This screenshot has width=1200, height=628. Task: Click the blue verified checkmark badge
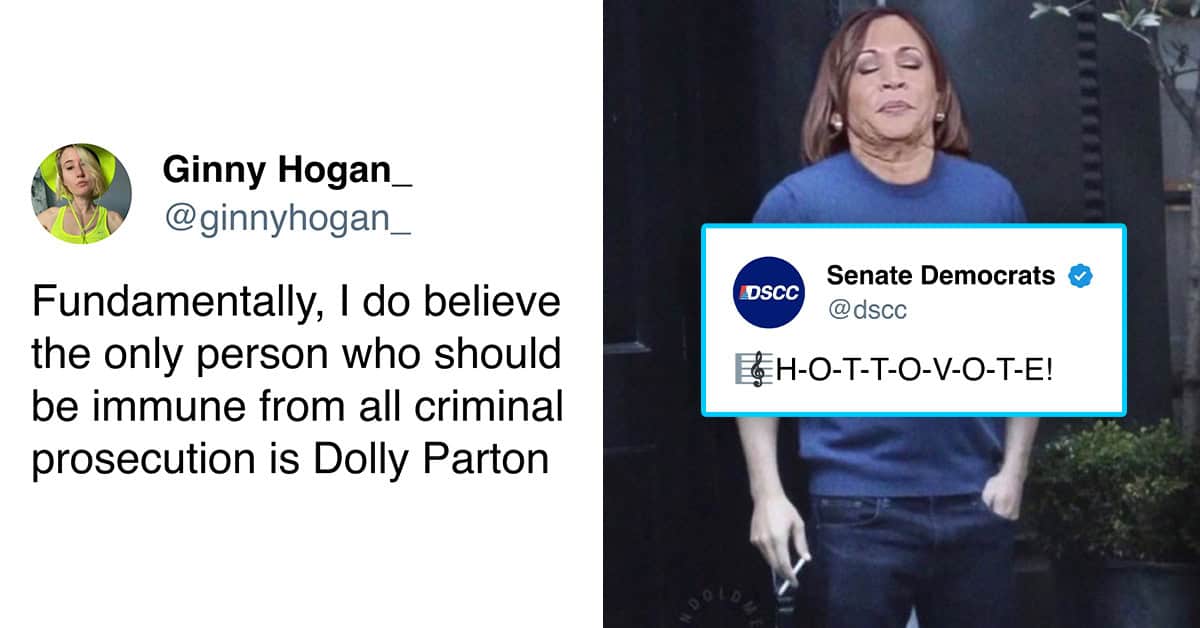(1079, 276)
